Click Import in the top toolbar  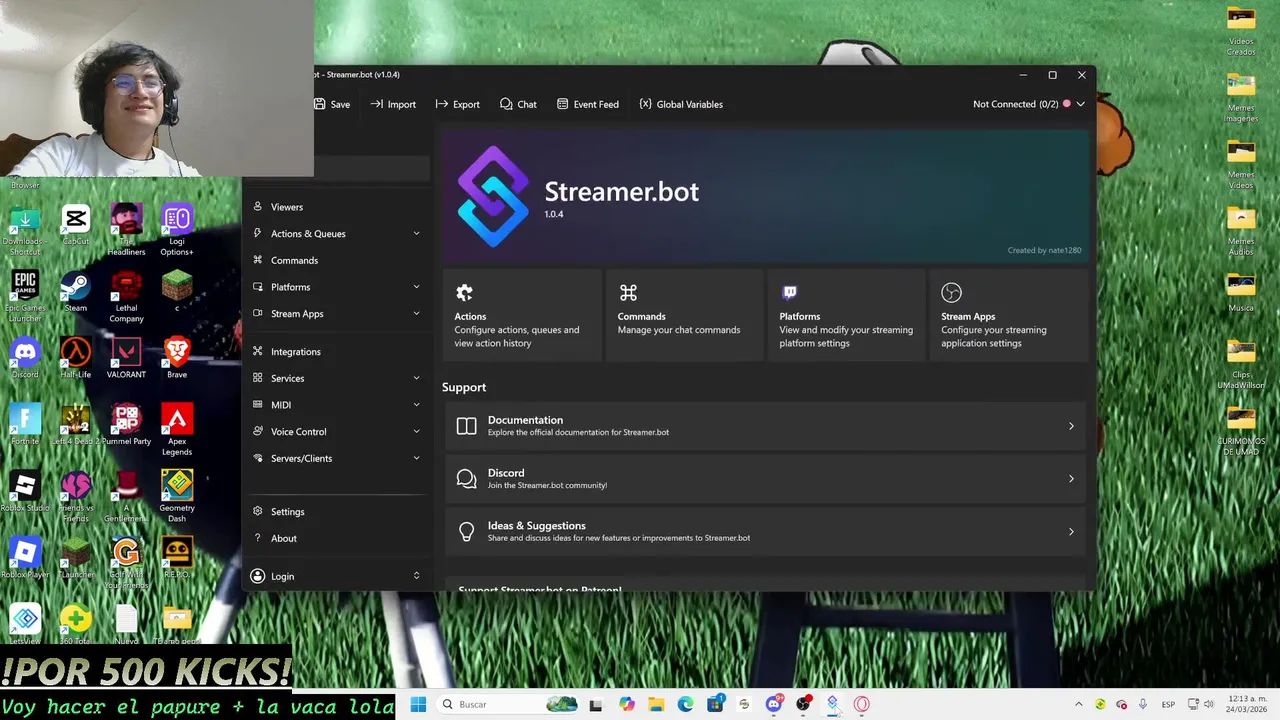click(x=393, y=104)
